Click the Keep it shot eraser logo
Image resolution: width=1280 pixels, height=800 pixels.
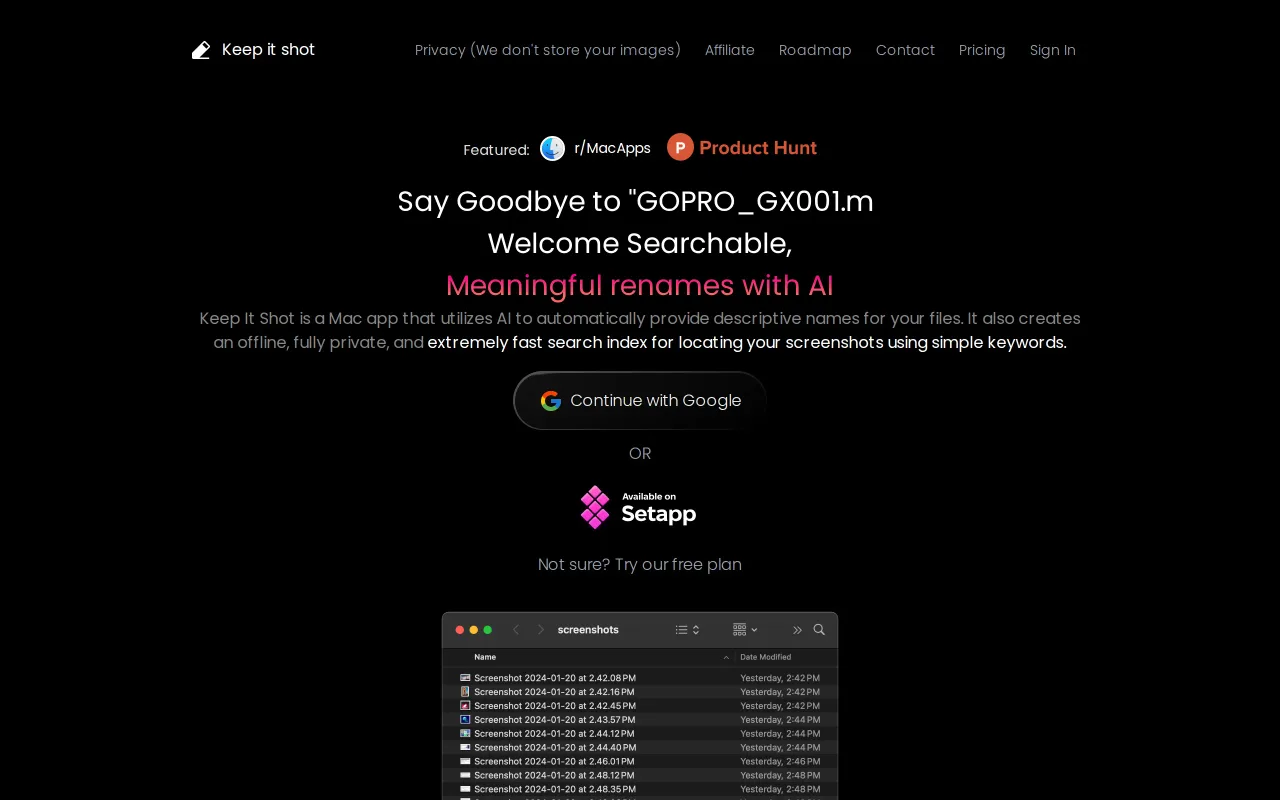click(201, 50)
